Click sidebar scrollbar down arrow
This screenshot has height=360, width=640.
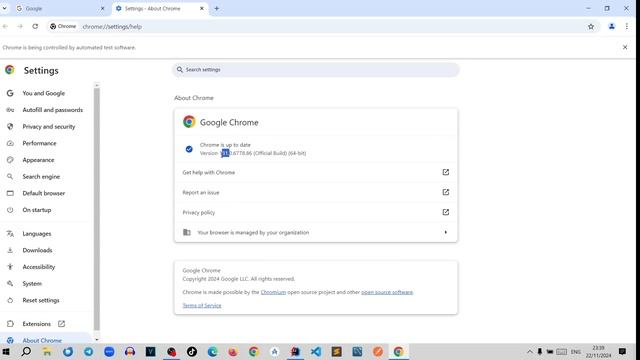coord(97,340)
